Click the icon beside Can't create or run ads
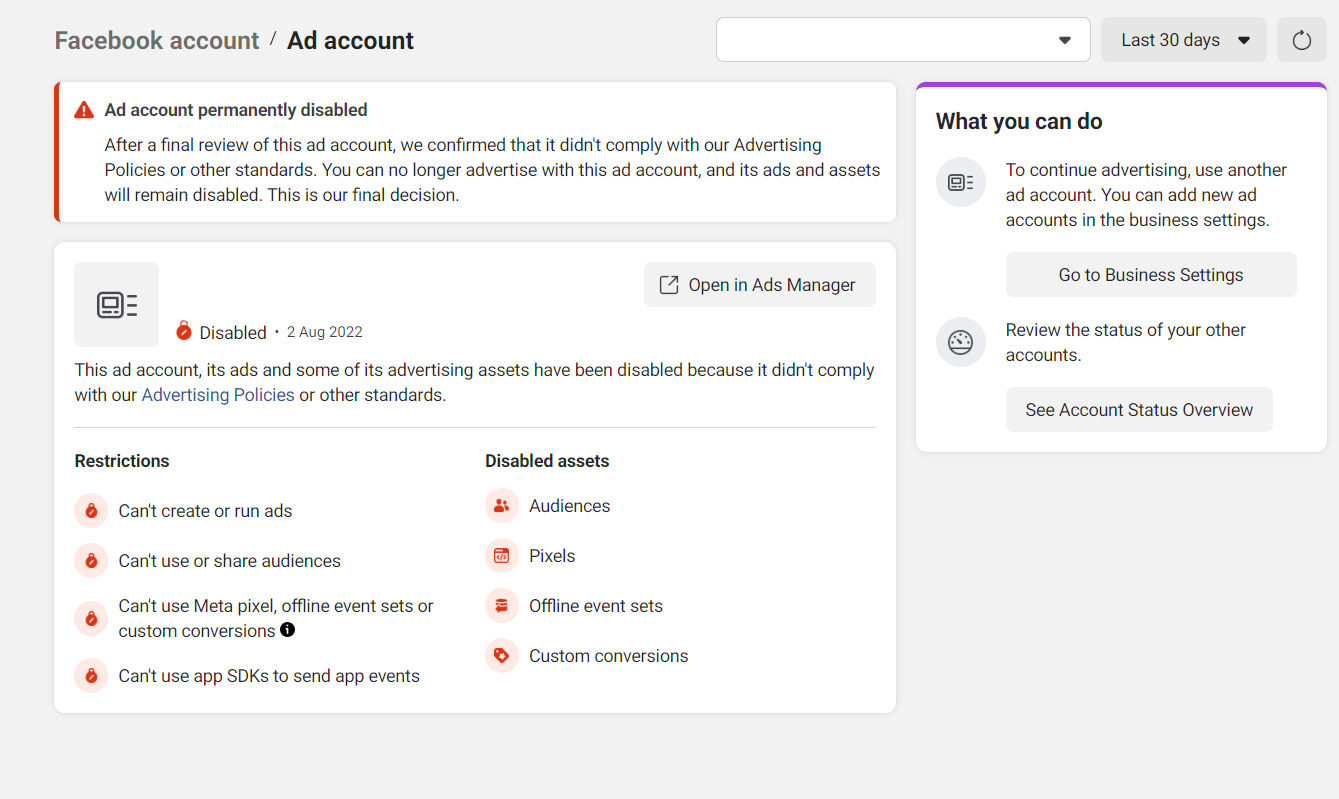 [x=91, y=511]
